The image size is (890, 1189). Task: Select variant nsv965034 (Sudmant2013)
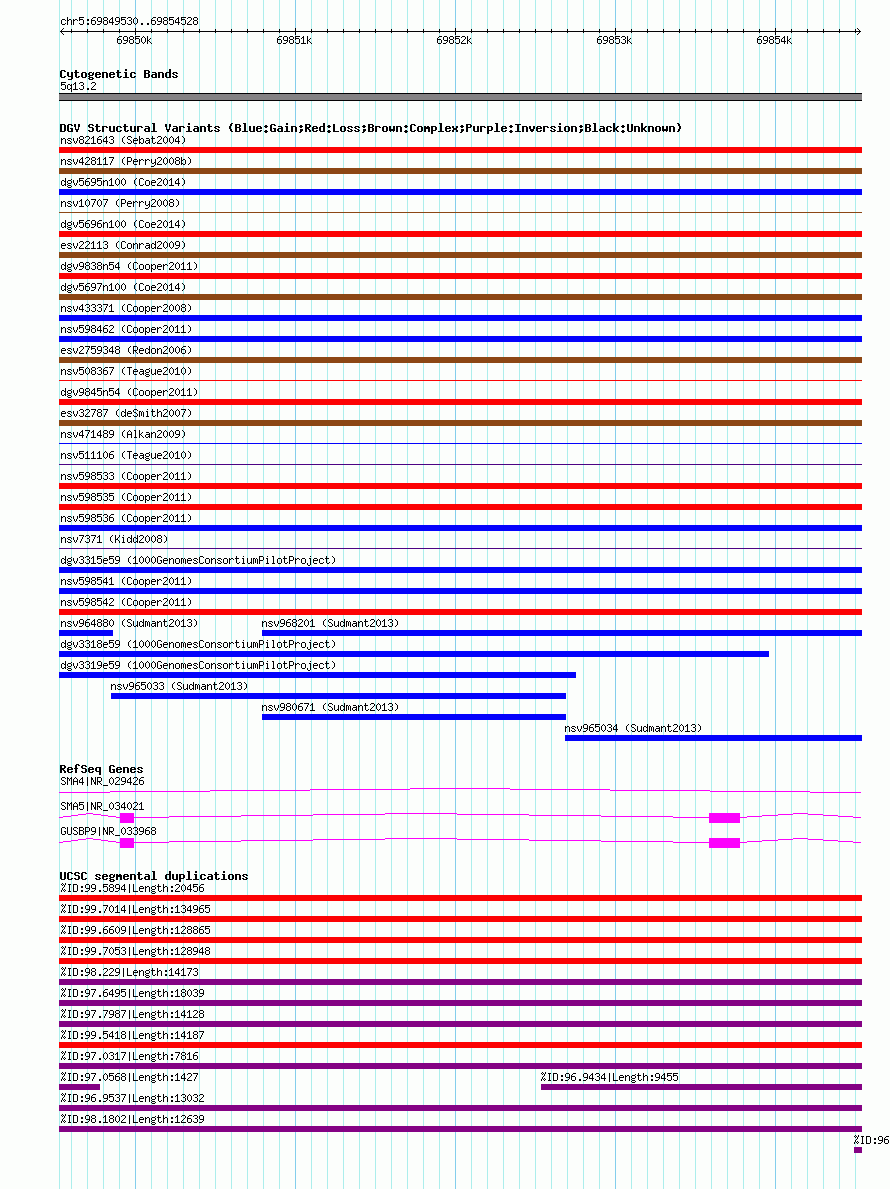point(633,728)
